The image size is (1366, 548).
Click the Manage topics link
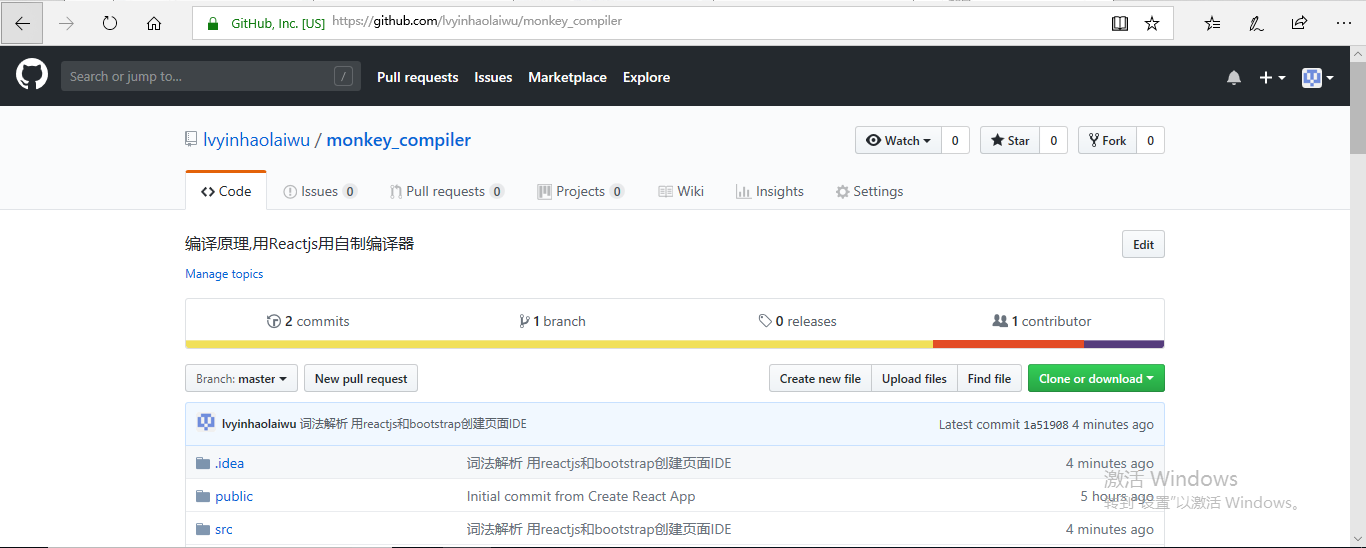pyautogui.click(x=224, y=273)
